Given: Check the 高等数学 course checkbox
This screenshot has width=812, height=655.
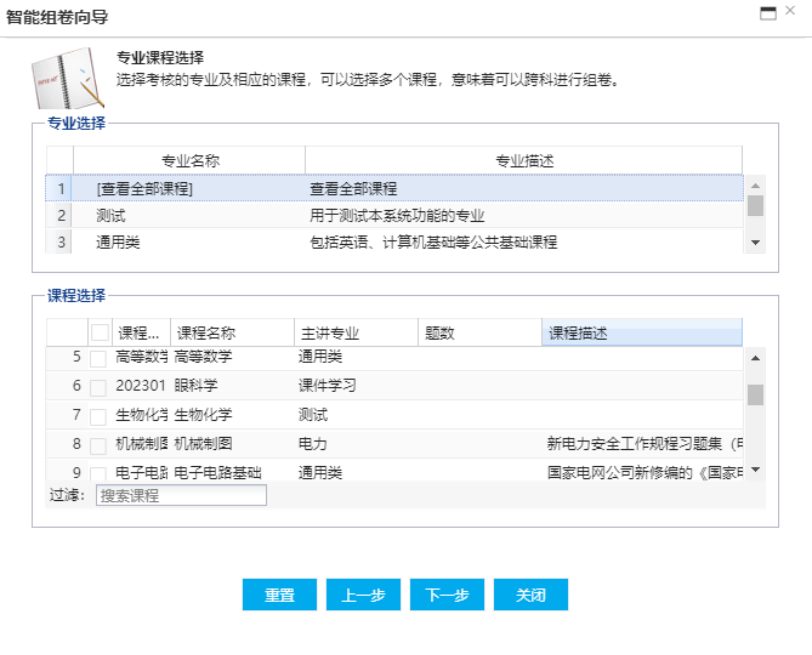Looking at the screenshot, I should (x=98, y=358).
